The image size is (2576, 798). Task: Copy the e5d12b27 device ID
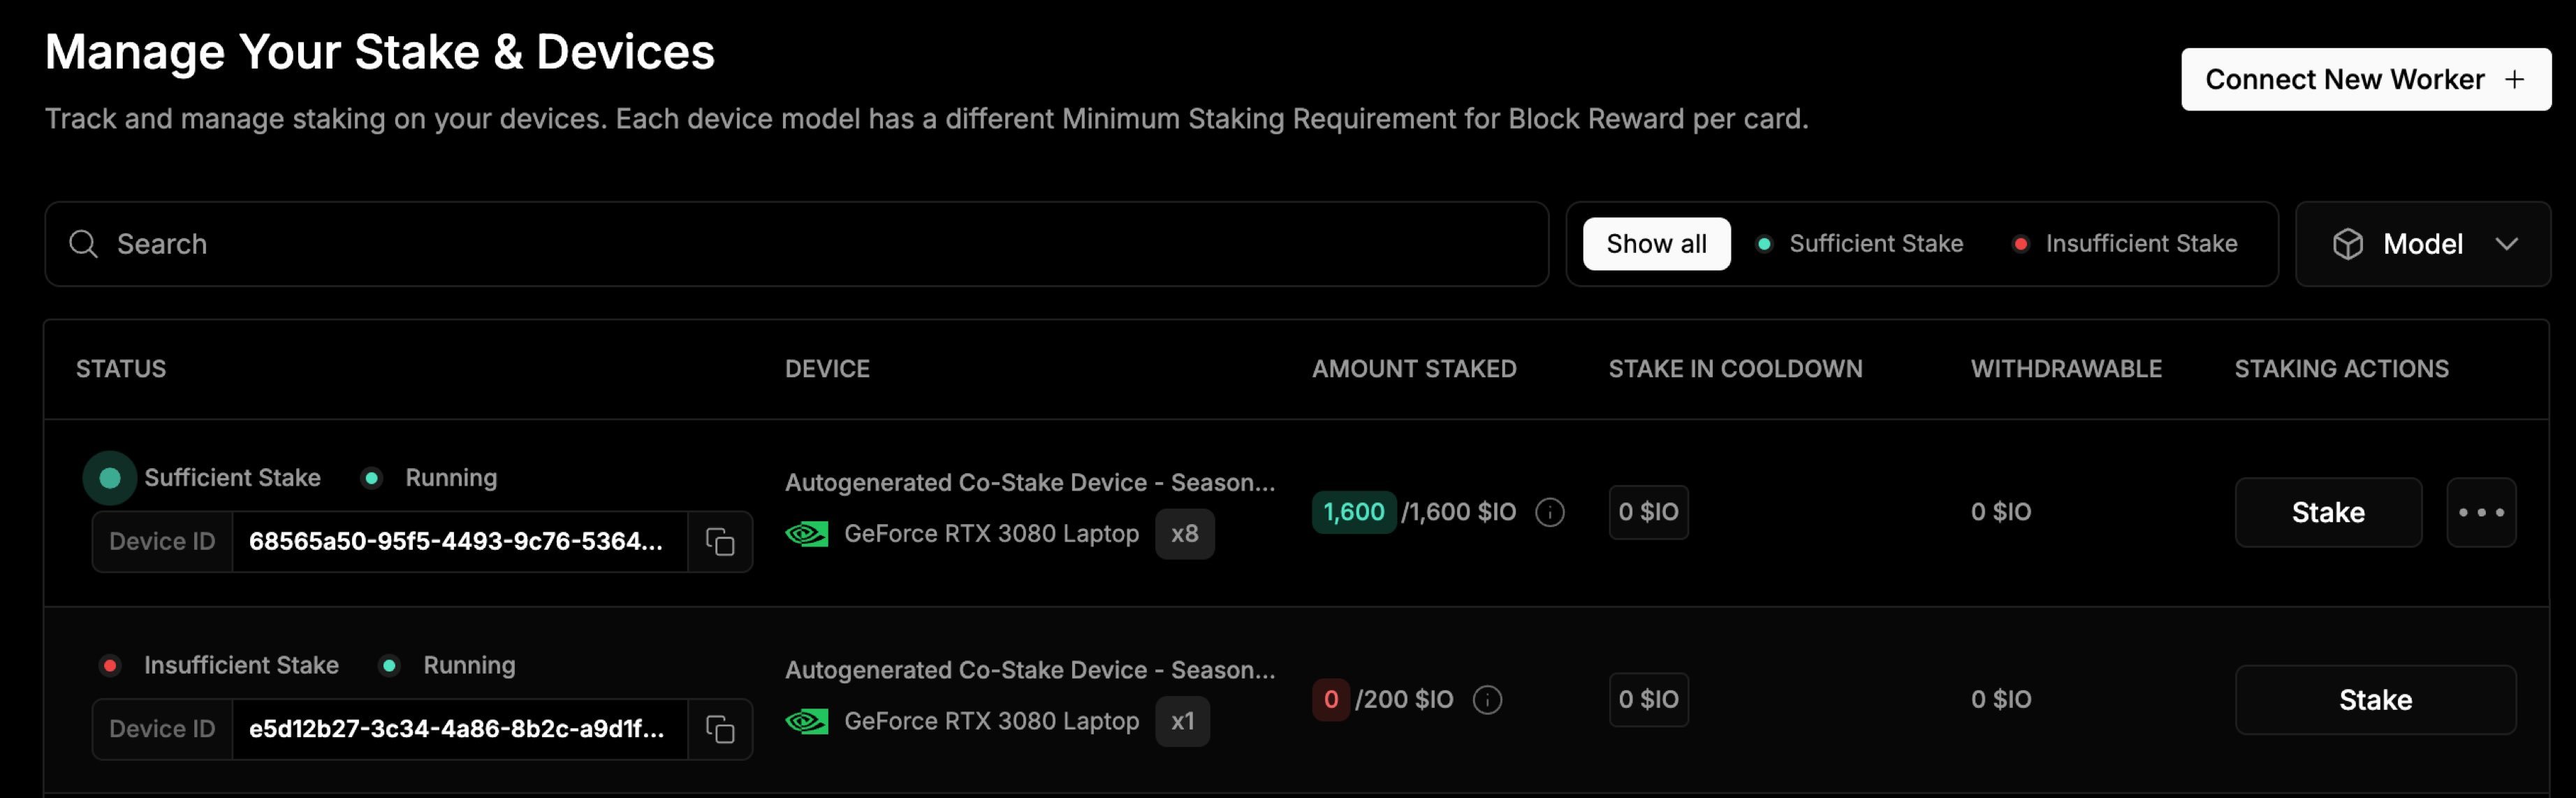(720, 729)
